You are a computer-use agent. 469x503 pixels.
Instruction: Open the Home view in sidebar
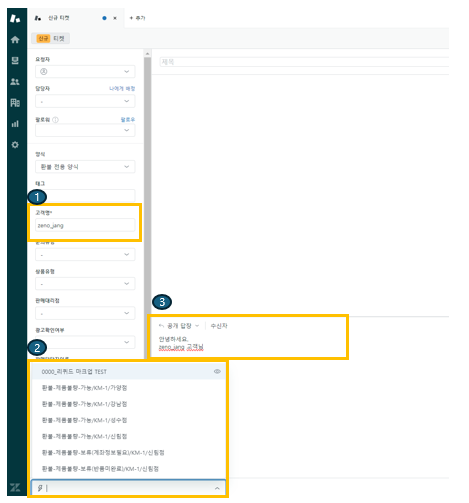[x=15, y=40]
